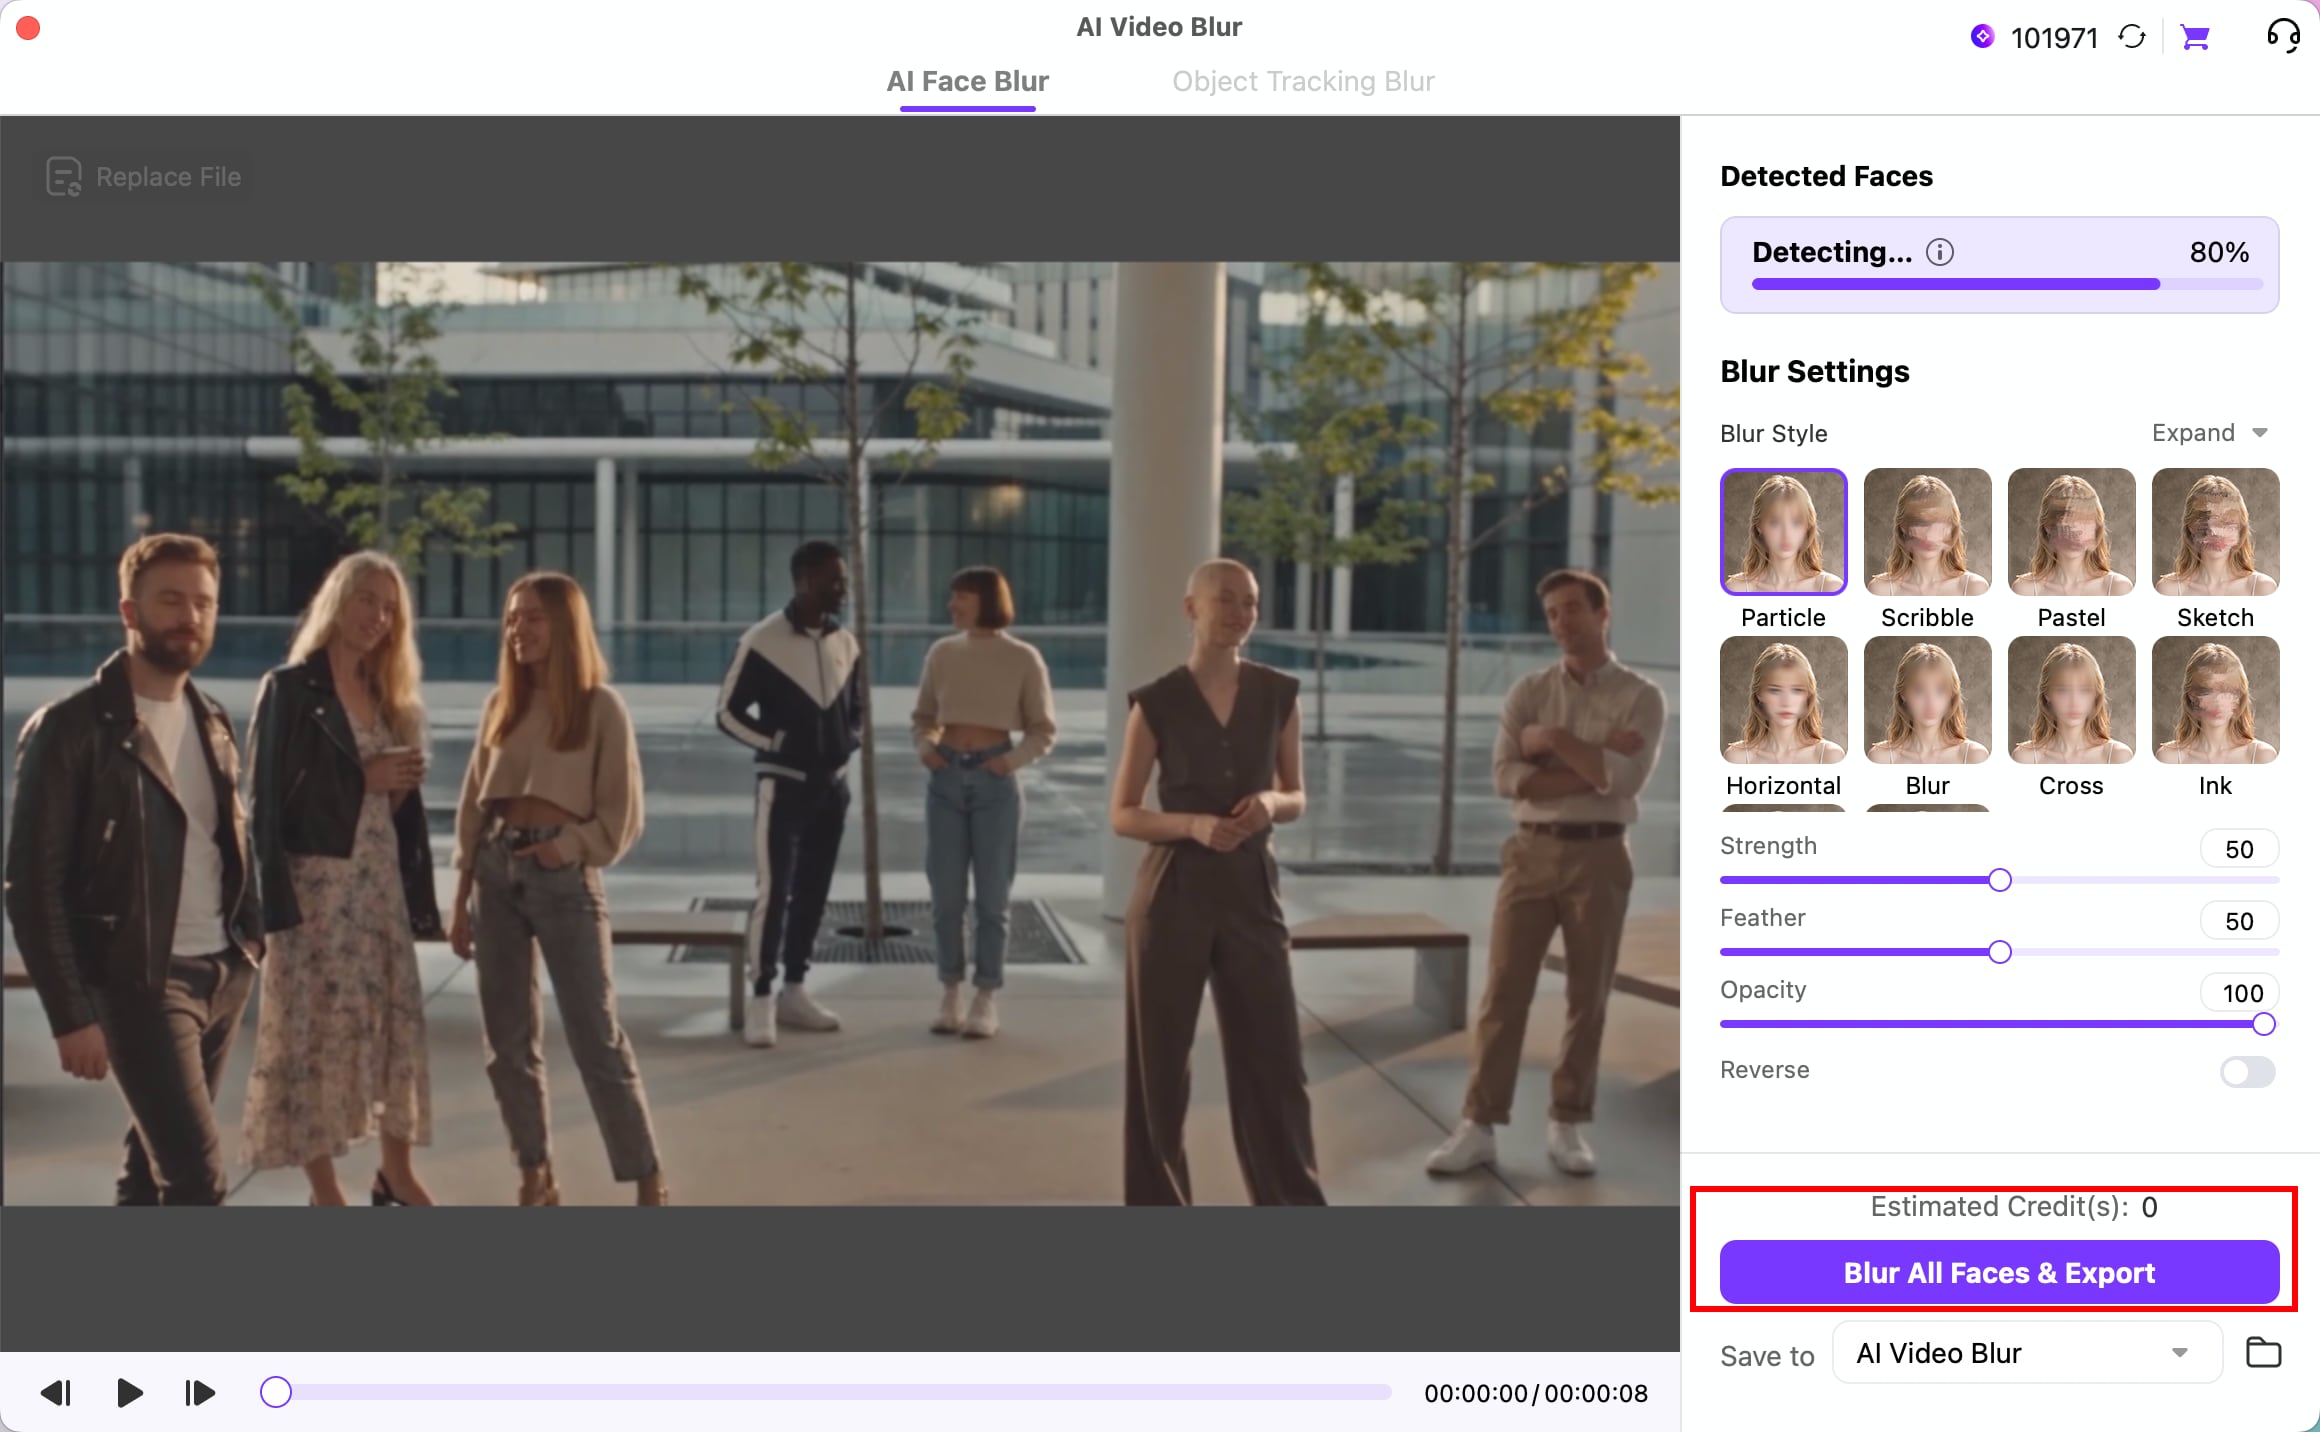The height and width of the screenshot is (1432, 2320).
Task: Switch to Object Tracking Blur tab
Action: click(x=1303, y=81)
